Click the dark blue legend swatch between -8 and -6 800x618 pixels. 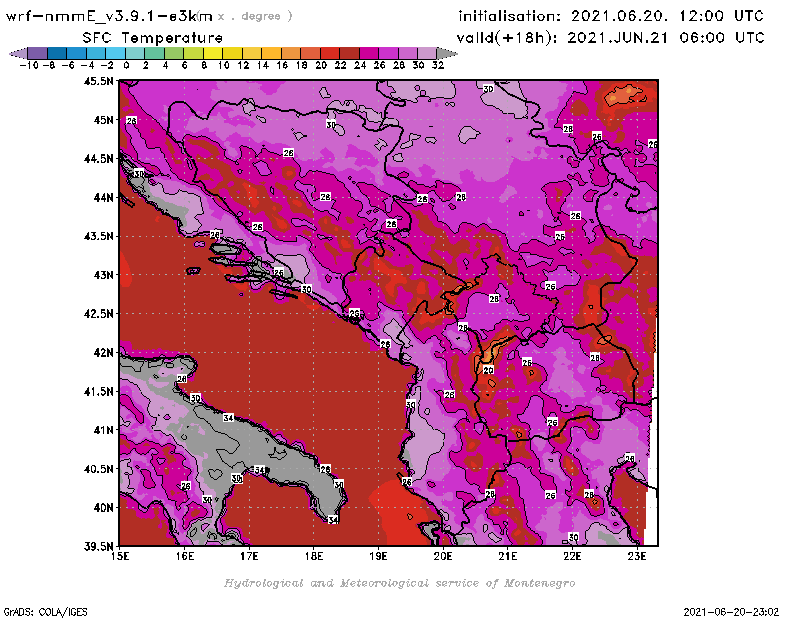(57, 54)
